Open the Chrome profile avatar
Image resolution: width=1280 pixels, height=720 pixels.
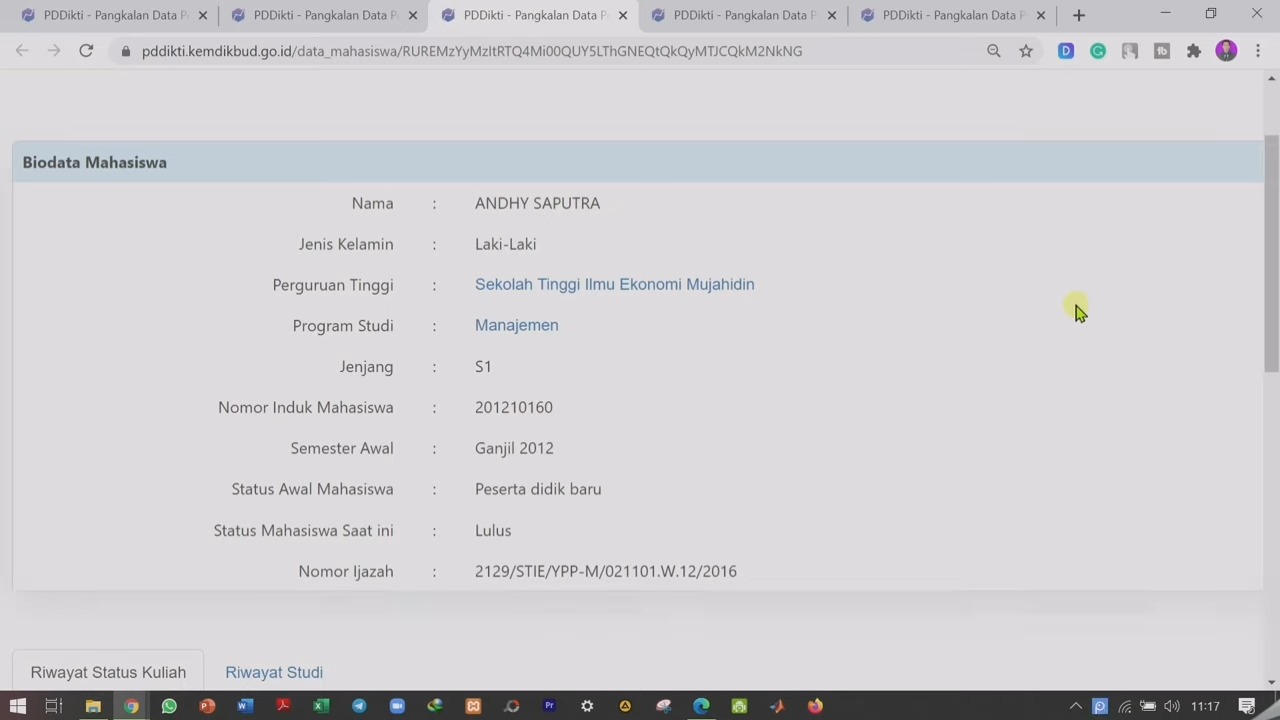pos(1226,51)
